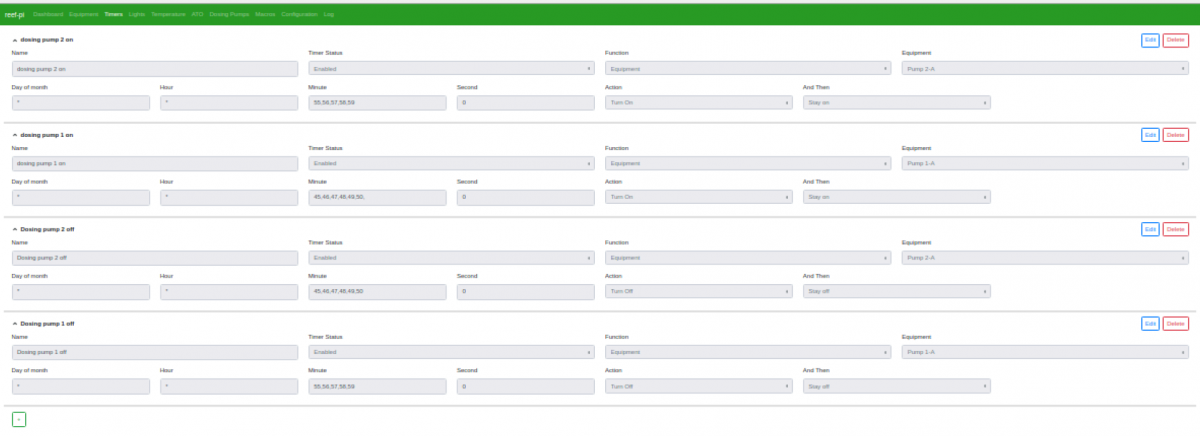Click Day of month field of 'dosing pump 2 on'

click(x=81, y=102)
